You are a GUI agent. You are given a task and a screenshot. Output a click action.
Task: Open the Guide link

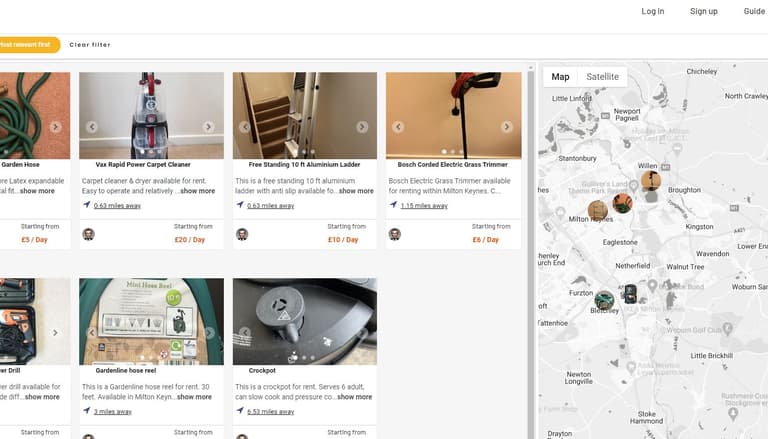[754, 11]
